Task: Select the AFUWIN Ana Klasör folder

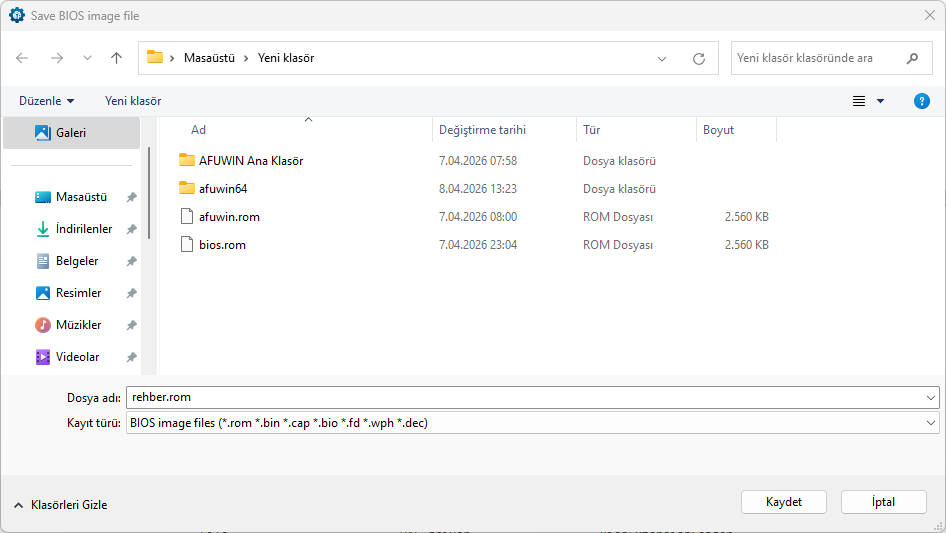Action: click(251, 161)
